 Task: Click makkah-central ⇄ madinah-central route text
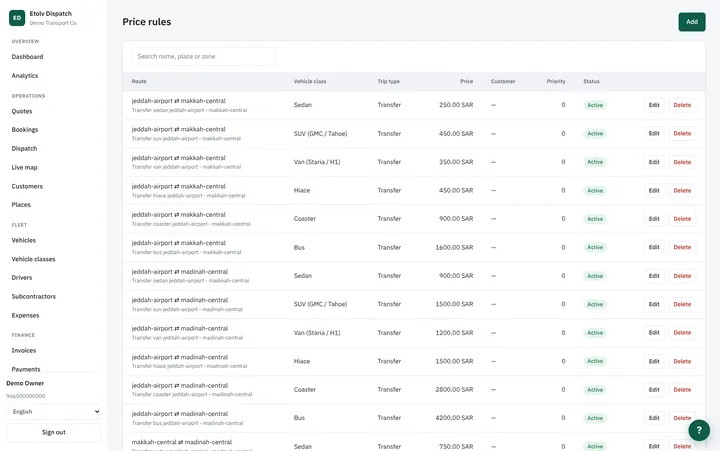point(182,442)
